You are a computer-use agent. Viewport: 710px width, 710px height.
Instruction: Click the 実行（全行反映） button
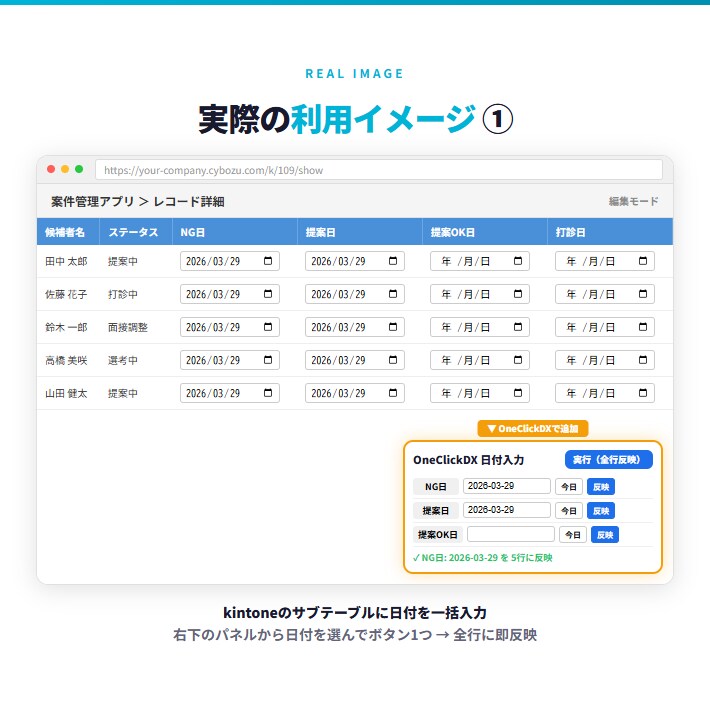[609, 460]
